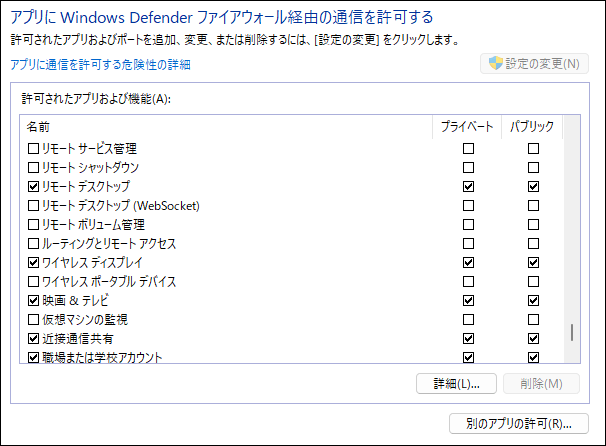Toggle パブリック checkbox for 近接通信共有

click(x=533, y=339)
